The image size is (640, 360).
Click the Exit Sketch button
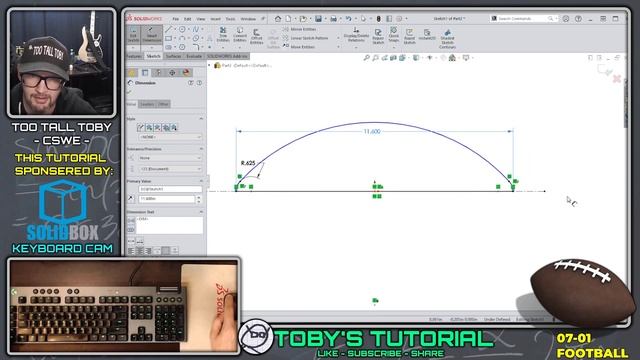pyautogui.click(x=133, y=34)
